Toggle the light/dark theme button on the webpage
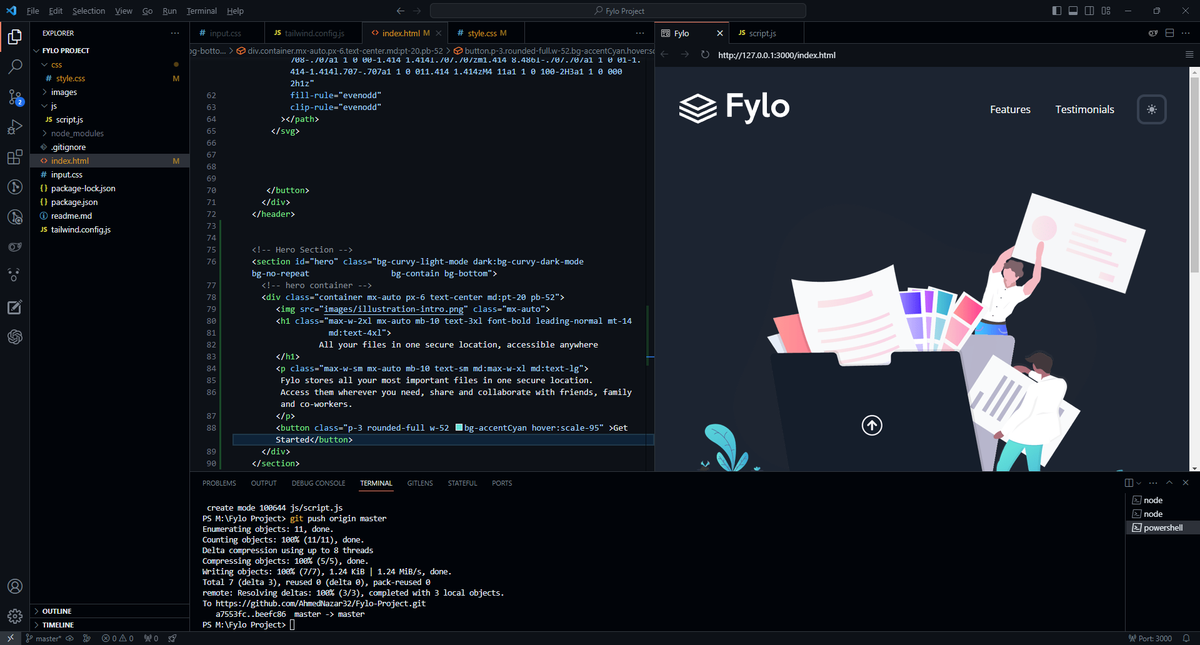 (x=1152, y=110)
